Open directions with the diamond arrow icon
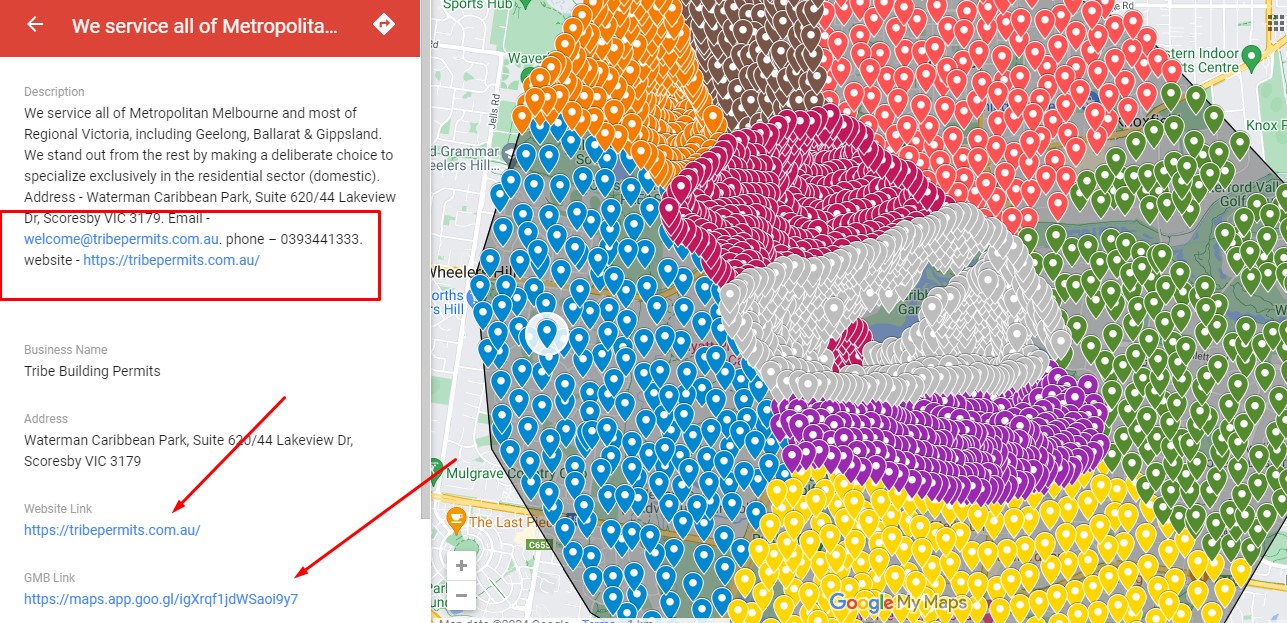Screen dimensions: 1287x623 (384, 24)
